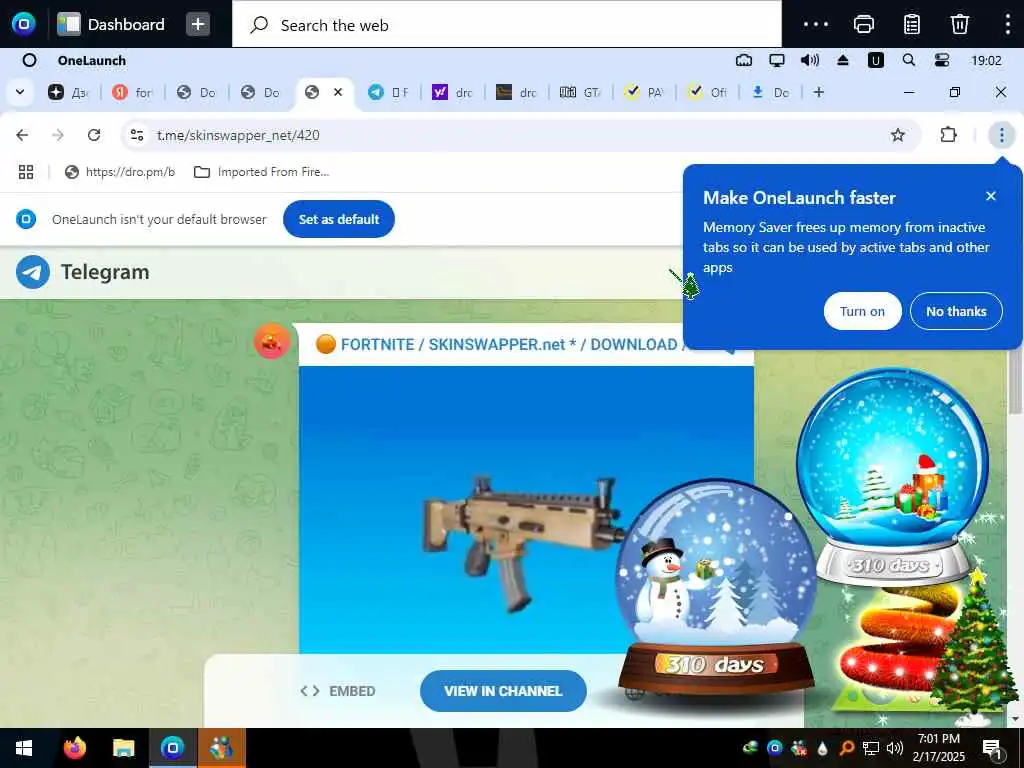Screen dimensions: 1024x768
Task: Click the orange-highlighted taskbar app icon
Action: tap(221, 748)
